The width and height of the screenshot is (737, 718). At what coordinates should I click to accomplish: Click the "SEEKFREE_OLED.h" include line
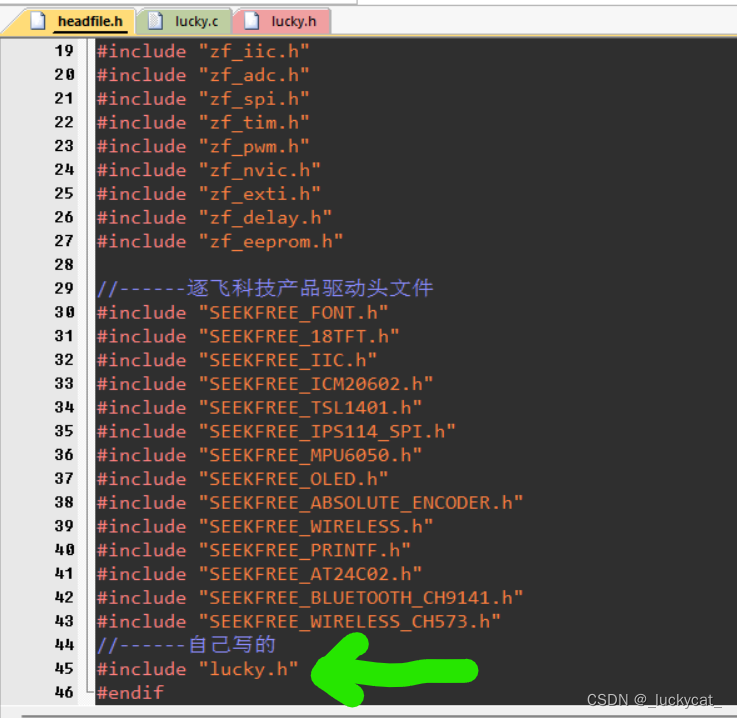coord(242,479)
